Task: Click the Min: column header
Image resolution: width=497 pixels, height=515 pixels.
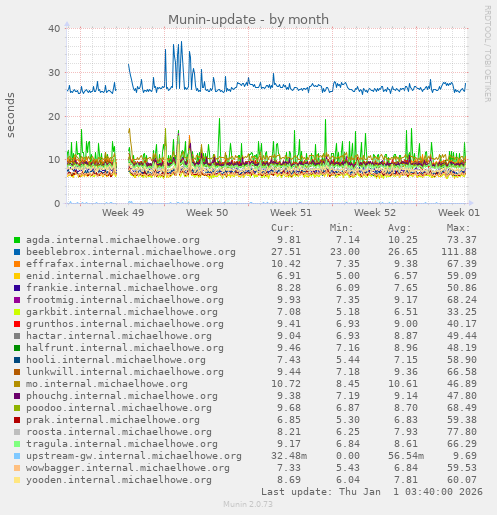Action: 341,228
